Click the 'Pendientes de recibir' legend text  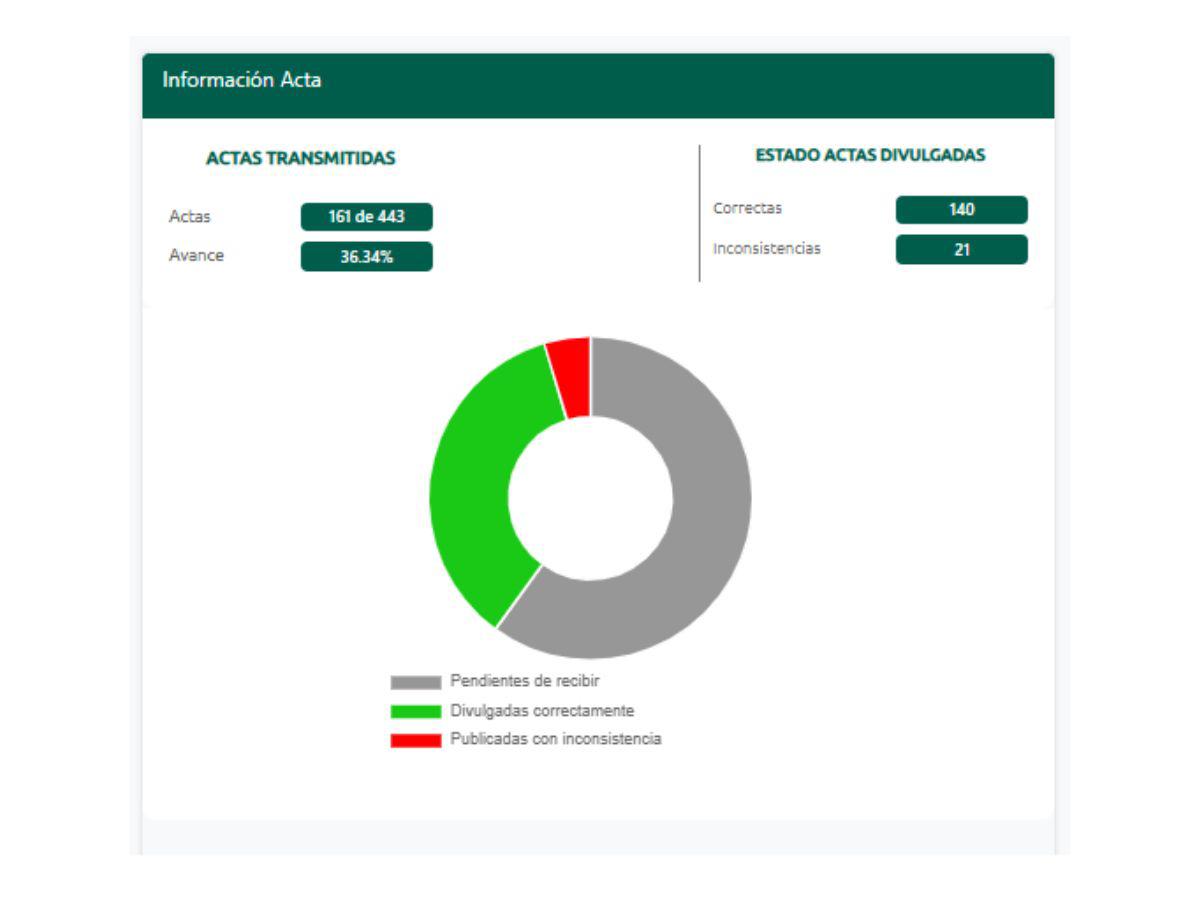pyautogui.click(x=524, y=681)
